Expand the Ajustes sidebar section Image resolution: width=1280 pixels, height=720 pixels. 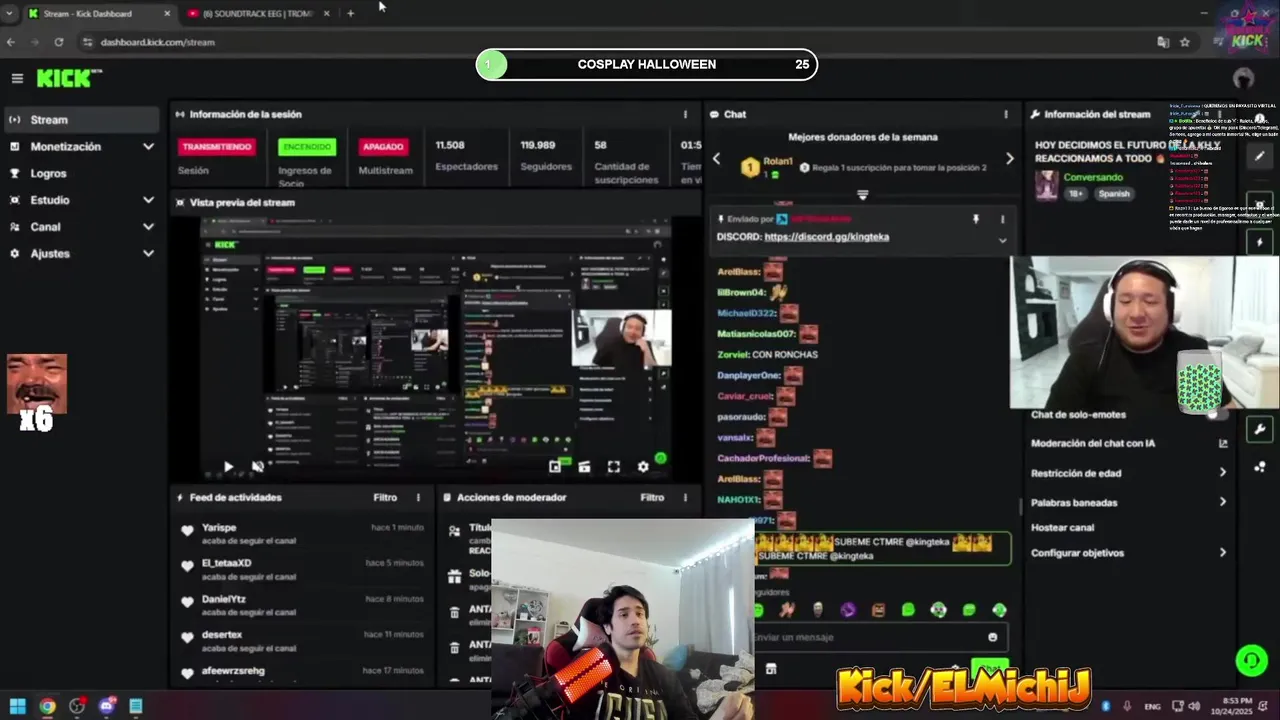coord(148,254)
